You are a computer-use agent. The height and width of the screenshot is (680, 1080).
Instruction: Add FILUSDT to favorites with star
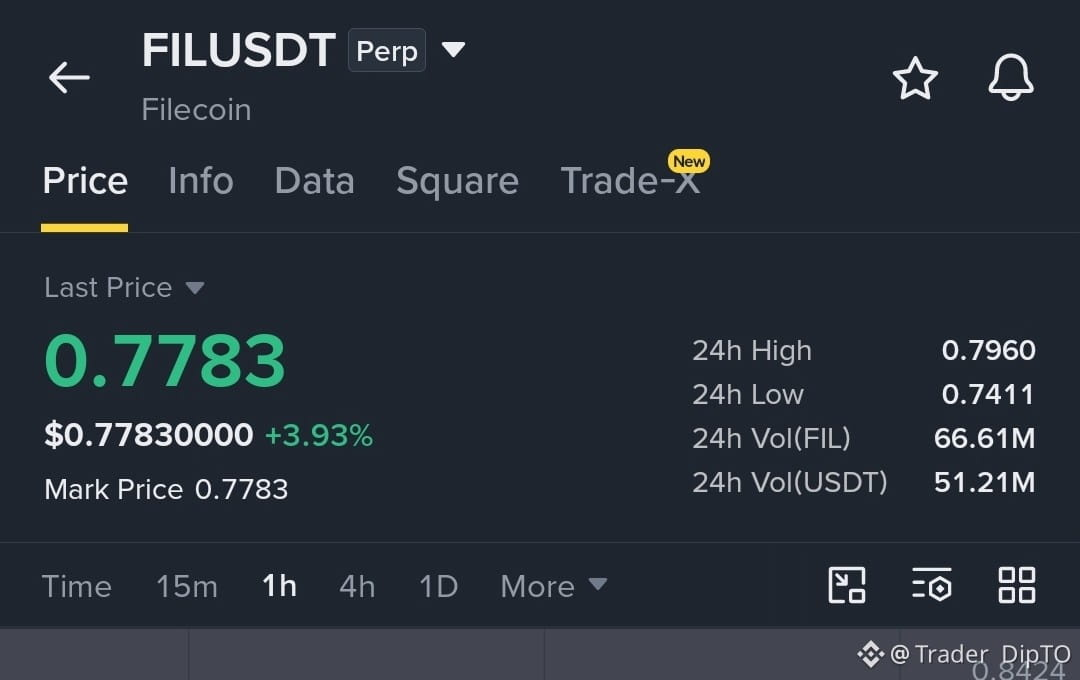pyautogui.click(x=915, y=78)
